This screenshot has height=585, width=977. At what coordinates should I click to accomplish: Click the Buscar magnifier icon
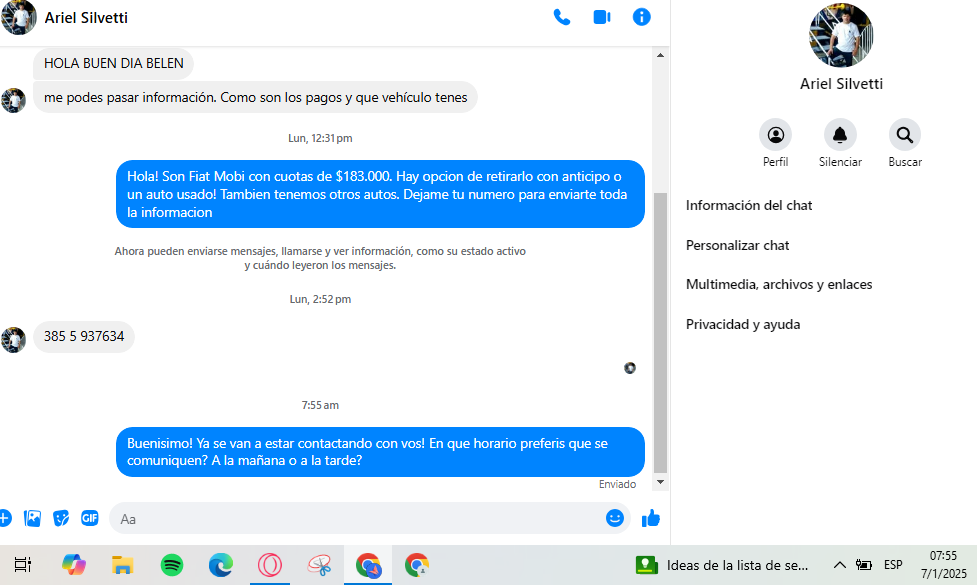[905, 135]
